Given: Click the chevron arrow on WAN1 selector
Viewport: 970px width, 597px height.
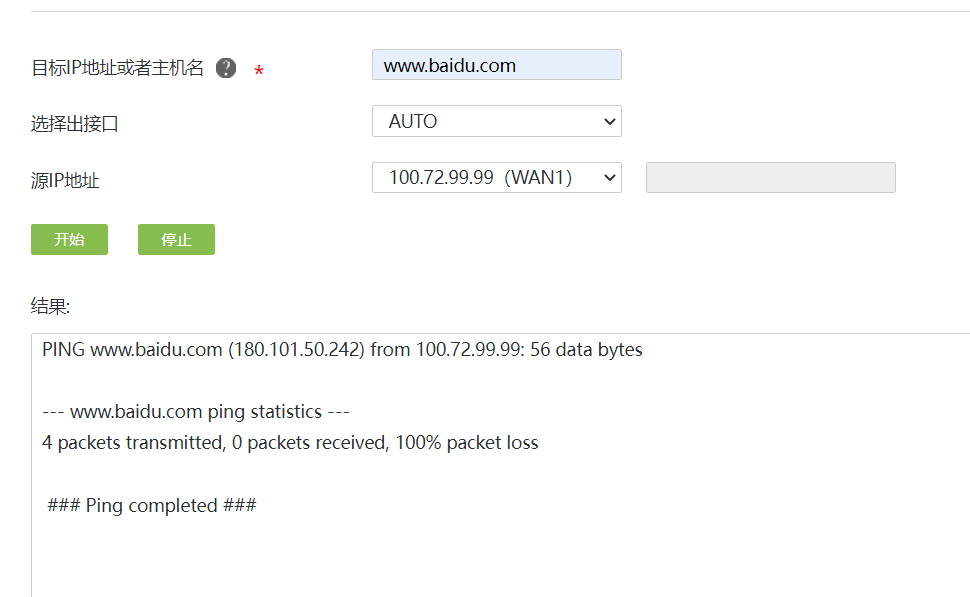Looking at the screenshot, I should [x=610, y=178].
